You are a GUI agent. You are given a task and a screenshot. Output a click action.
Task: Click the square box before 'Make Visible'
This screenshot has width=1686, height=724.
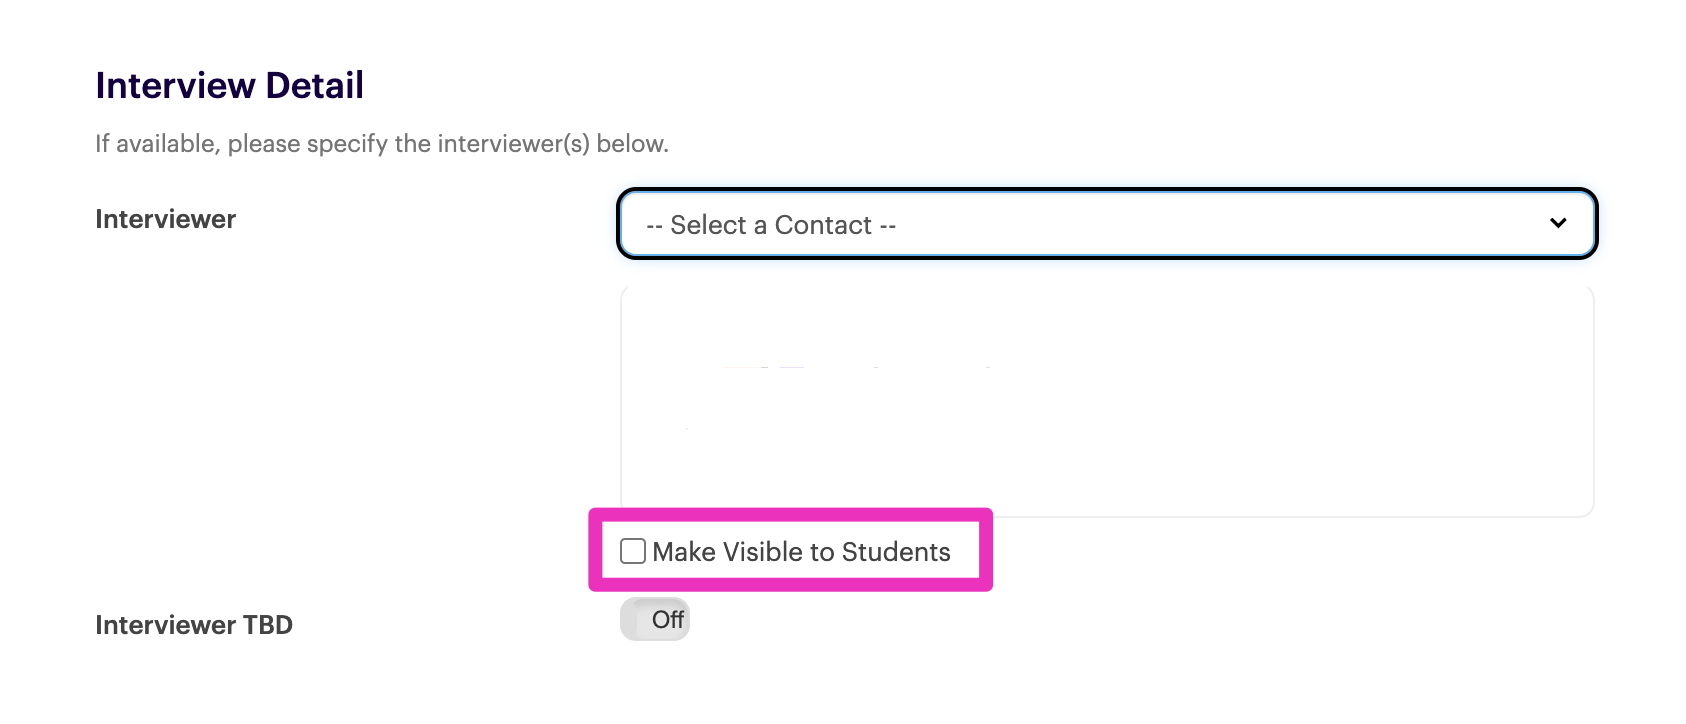click(x=633, y=551)
